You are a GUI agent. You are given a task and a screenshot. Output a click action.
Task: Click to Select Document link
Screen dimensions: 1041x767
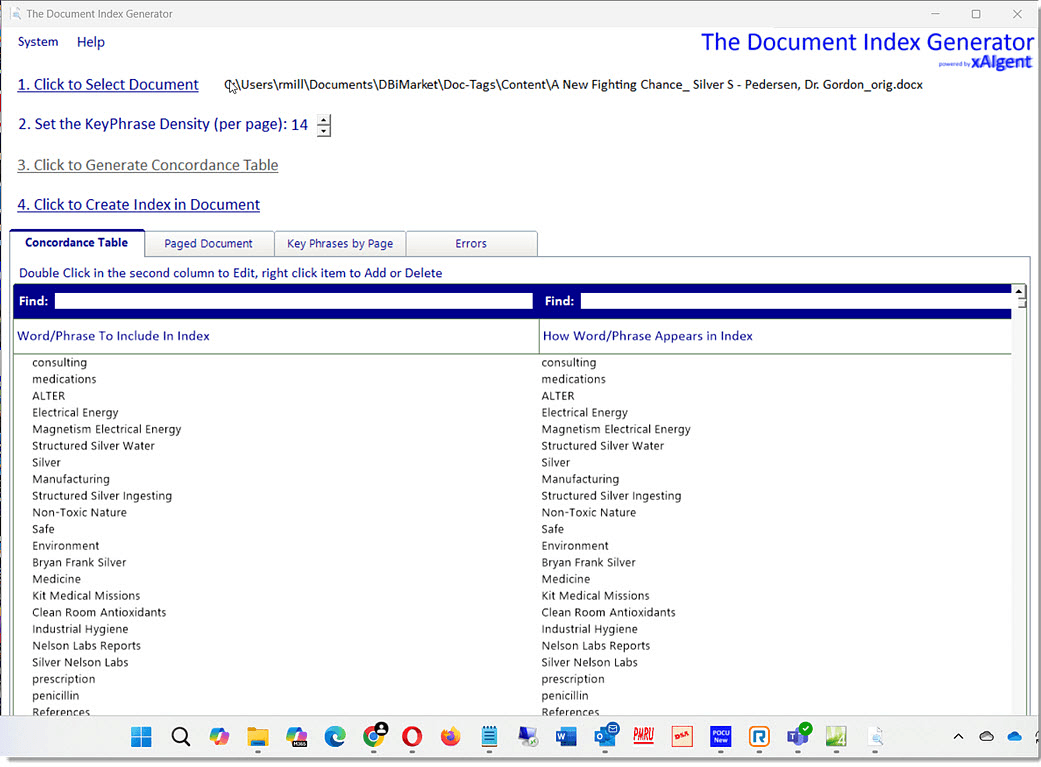(x=108, y=84)
